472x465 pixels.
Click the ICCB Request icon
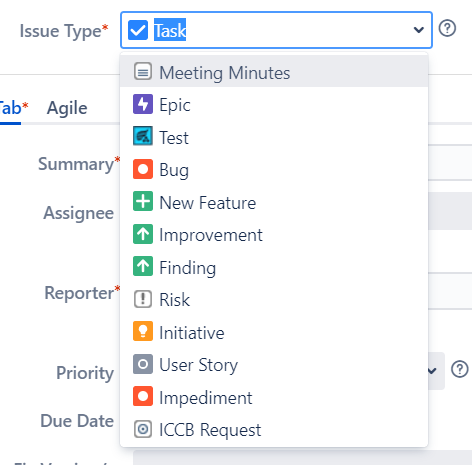143,429
